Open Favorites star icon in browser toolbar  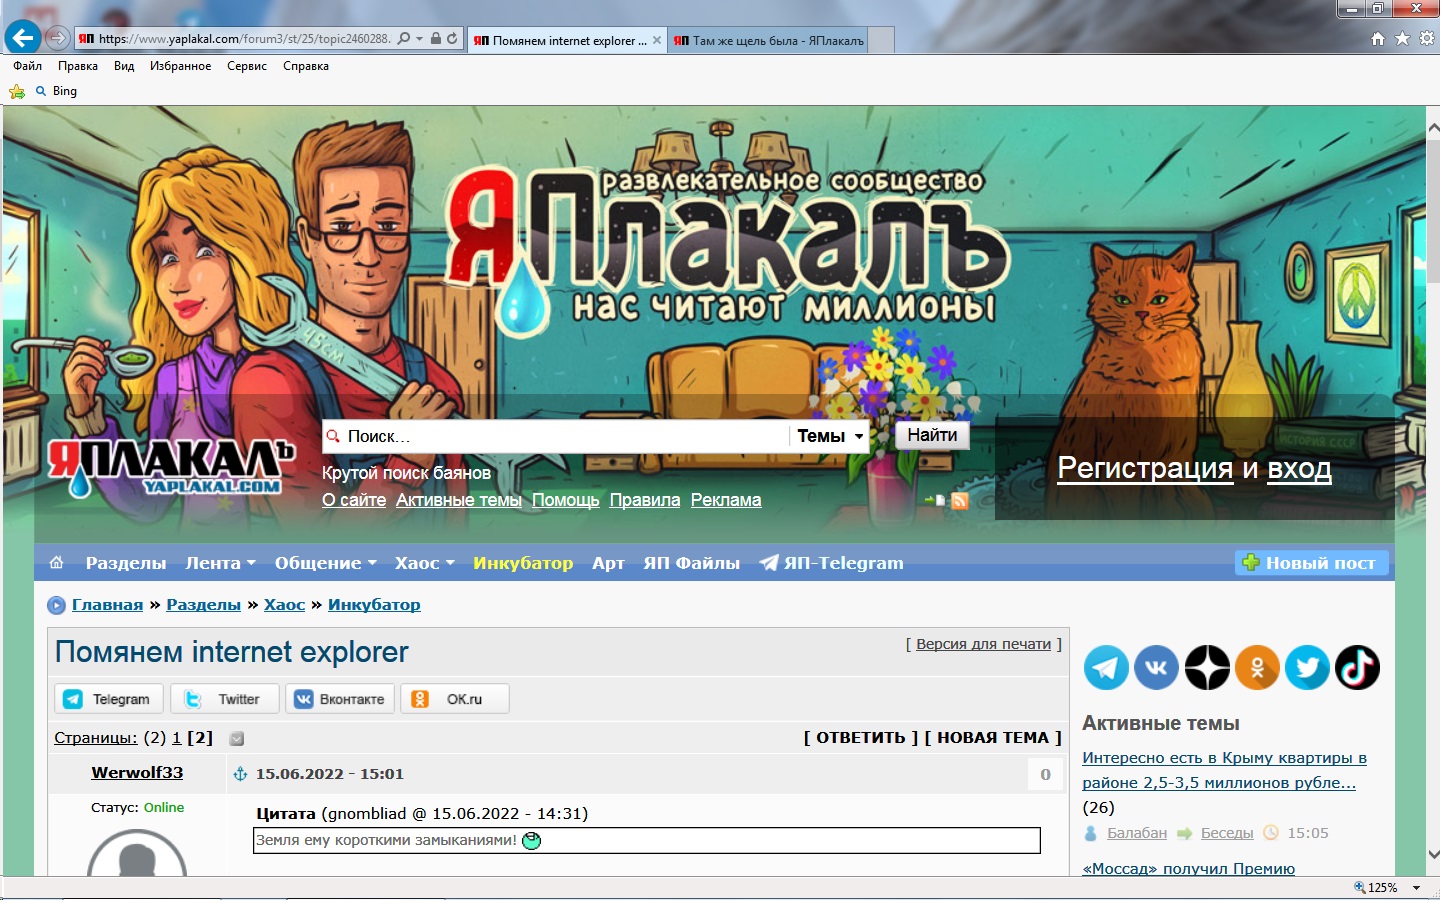(x=1402, y=39)
